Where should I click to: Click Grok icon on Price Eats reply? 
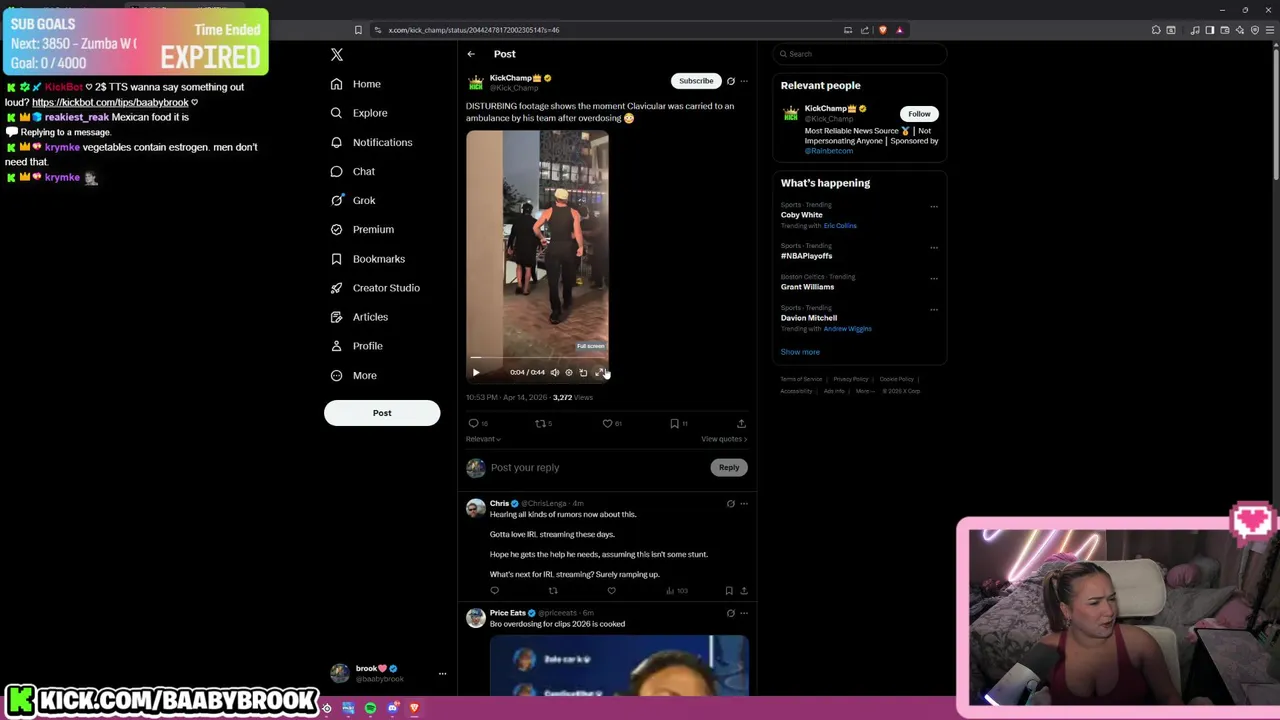coord(730,613)
